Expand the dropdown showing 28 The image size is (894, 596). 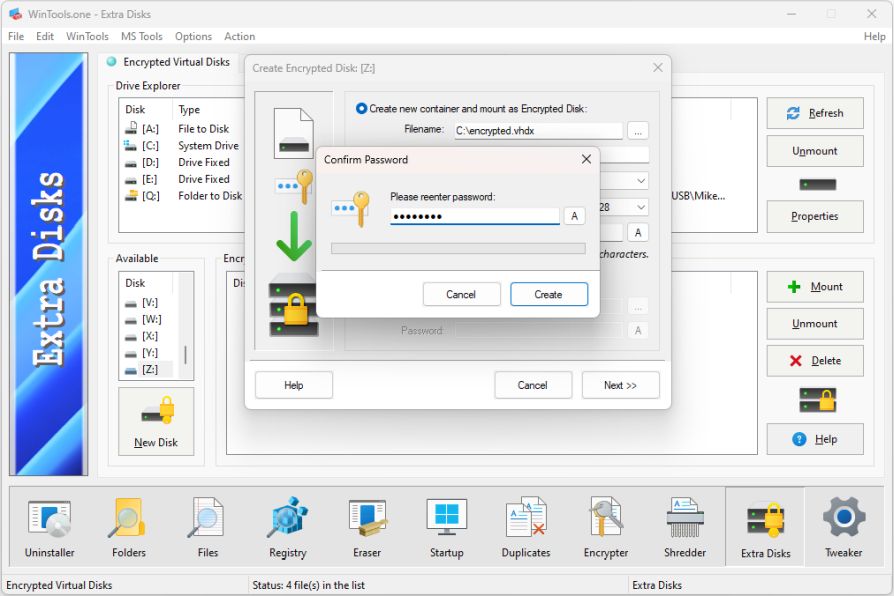click(x=641, y=207)
